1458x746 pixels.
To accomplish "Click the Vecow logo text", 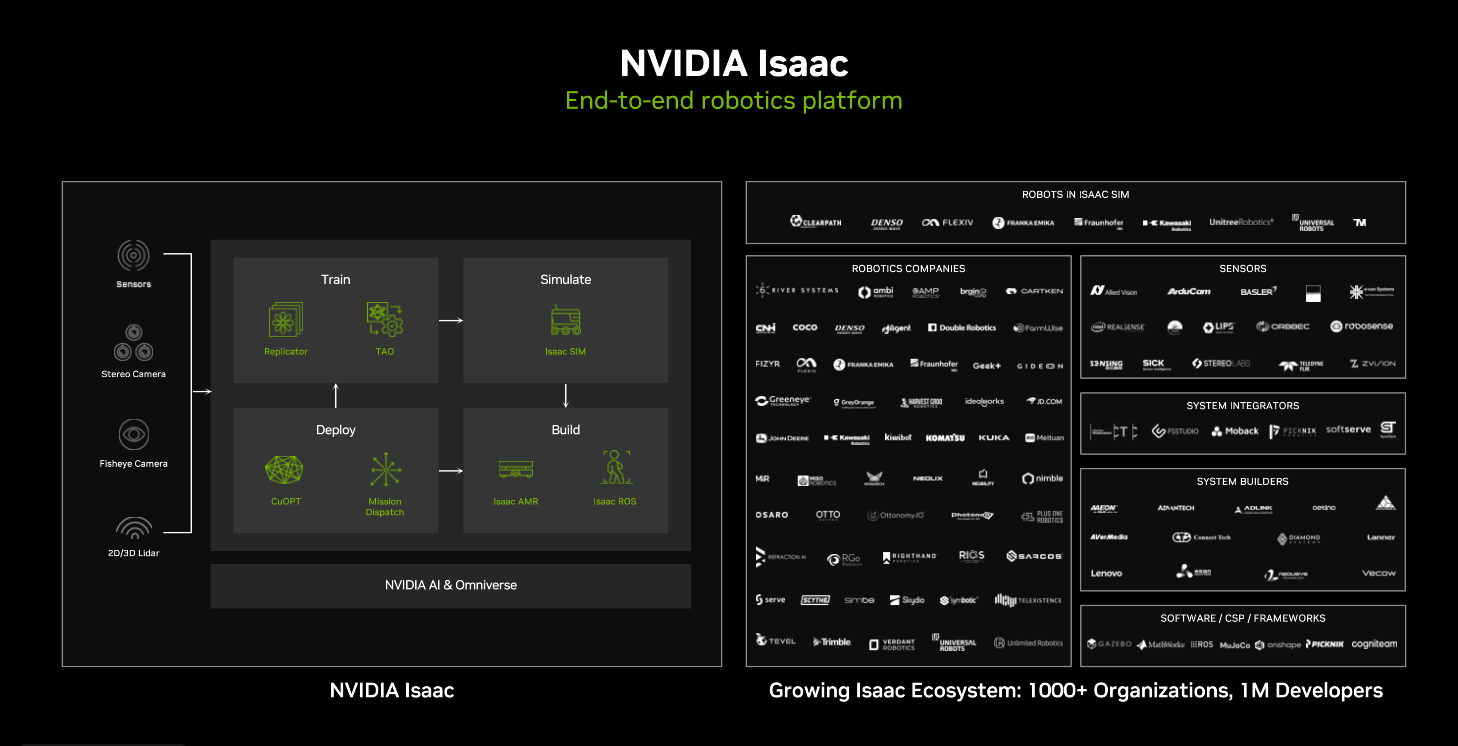I will point(1379,573).
